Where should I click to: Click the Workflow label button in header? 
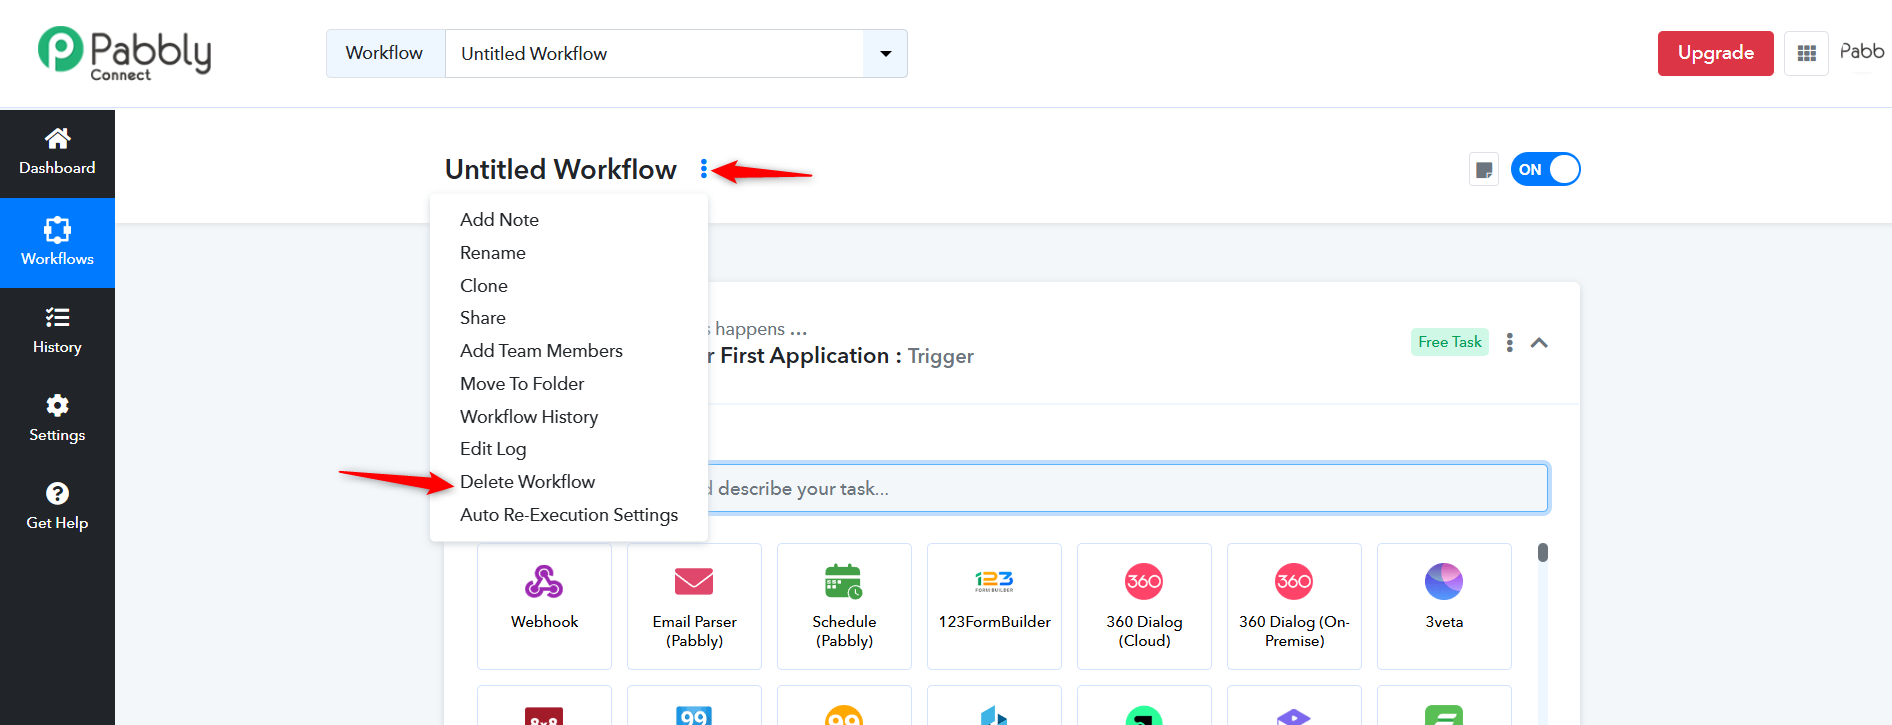point(385,54)
